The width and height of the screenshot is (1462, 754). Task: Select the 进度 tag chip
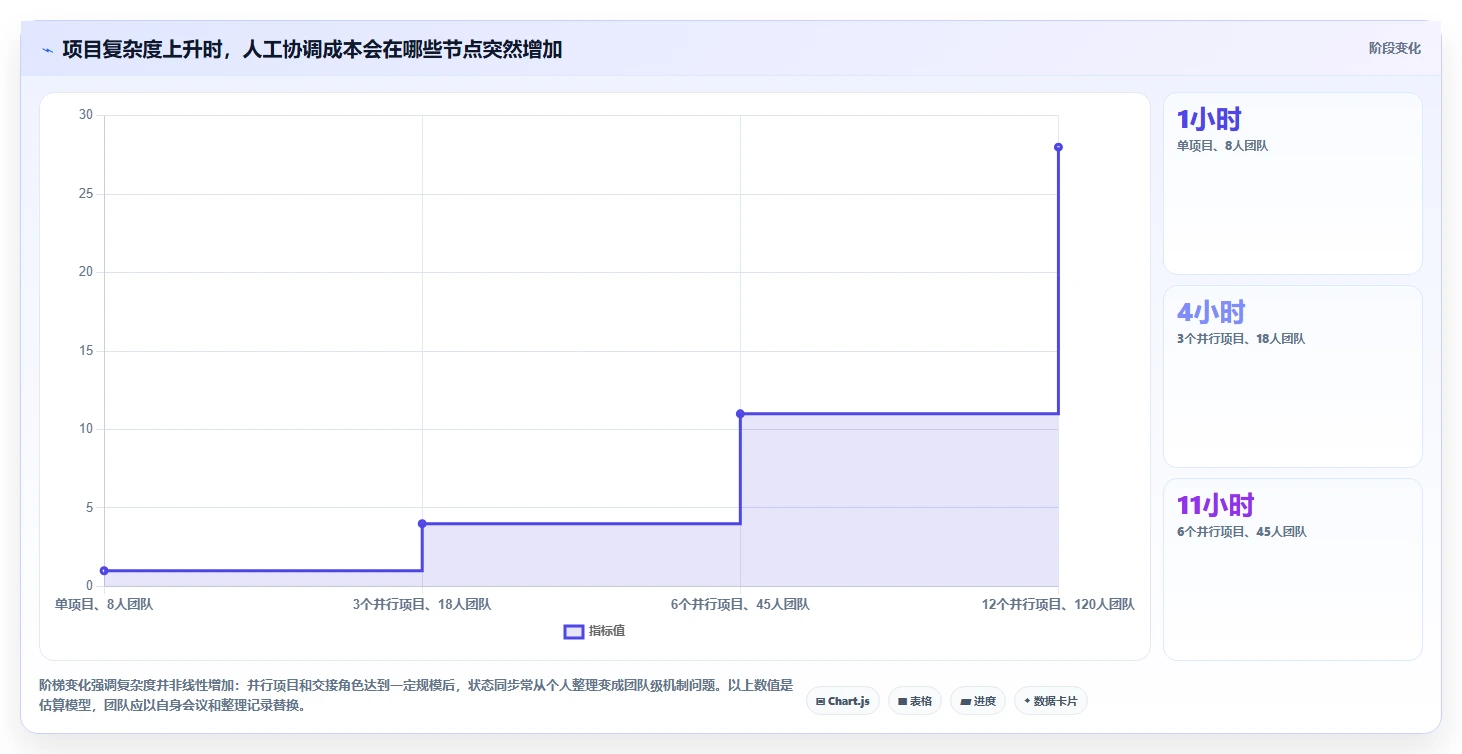point(978,701)
